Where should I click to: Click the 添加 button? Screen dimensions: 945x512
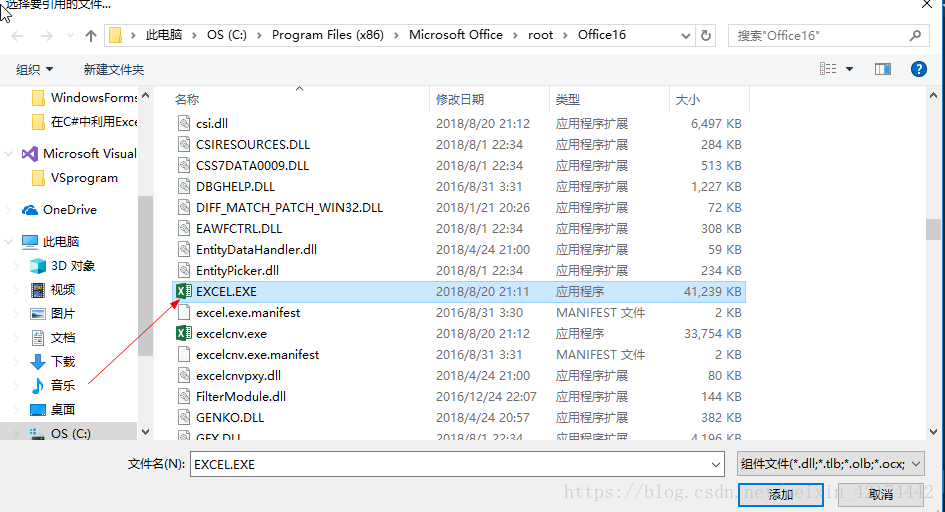coord(780,495)
